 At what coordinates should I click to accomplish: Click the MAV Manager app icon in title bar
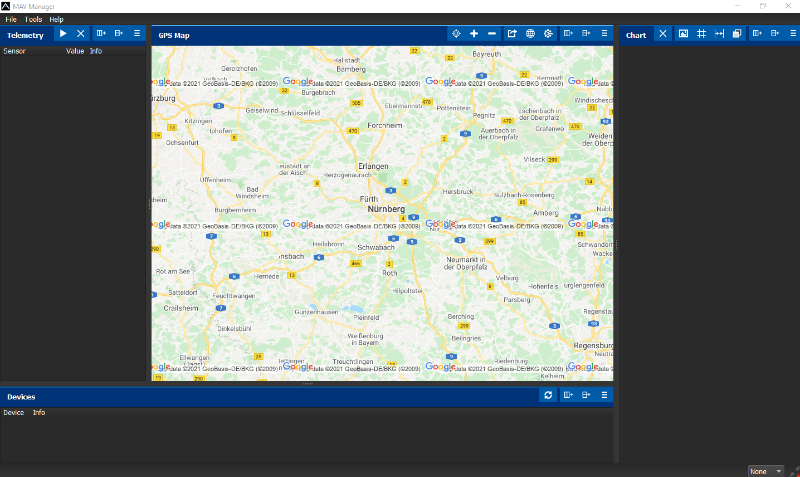(5, 6)
